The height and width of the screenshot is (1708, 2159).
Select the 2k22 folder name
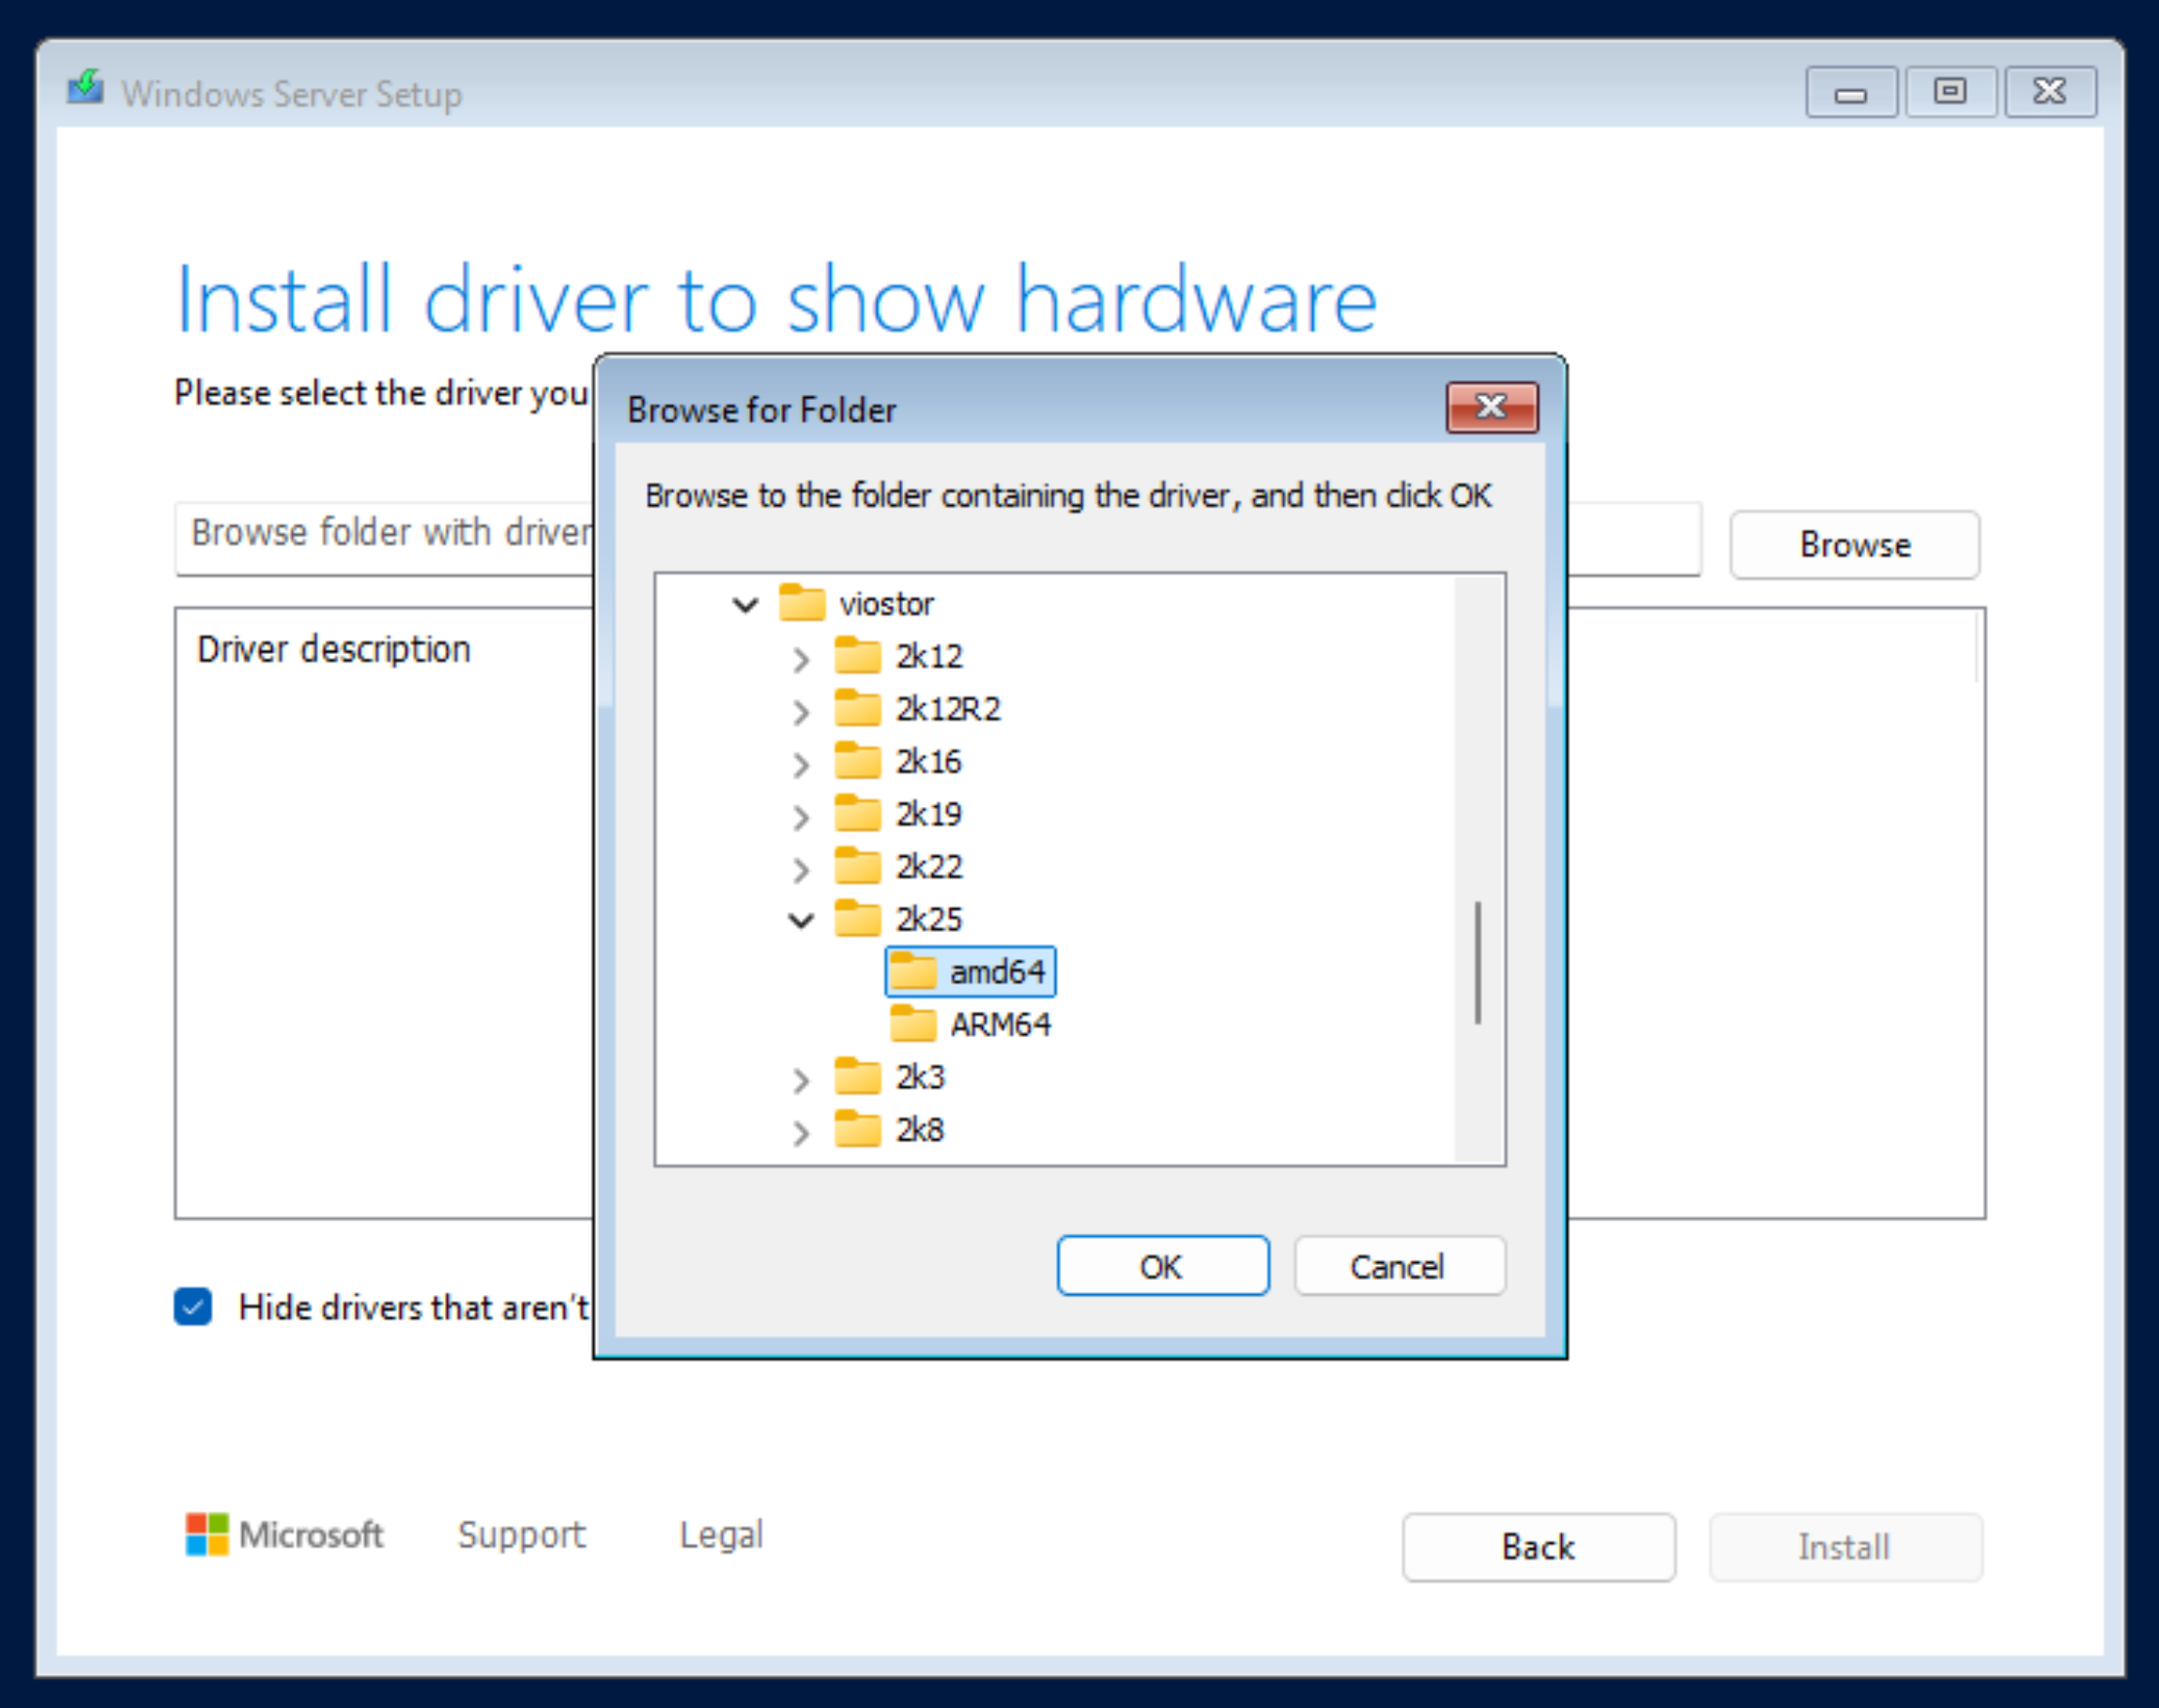(928, 866)
